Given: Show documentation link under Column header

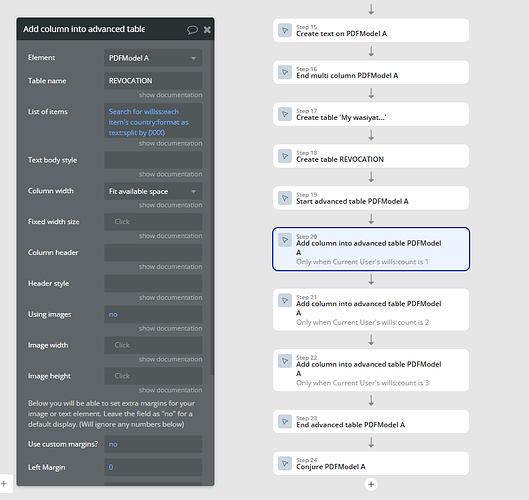Looking at the screenshot, I should [171, 267].
